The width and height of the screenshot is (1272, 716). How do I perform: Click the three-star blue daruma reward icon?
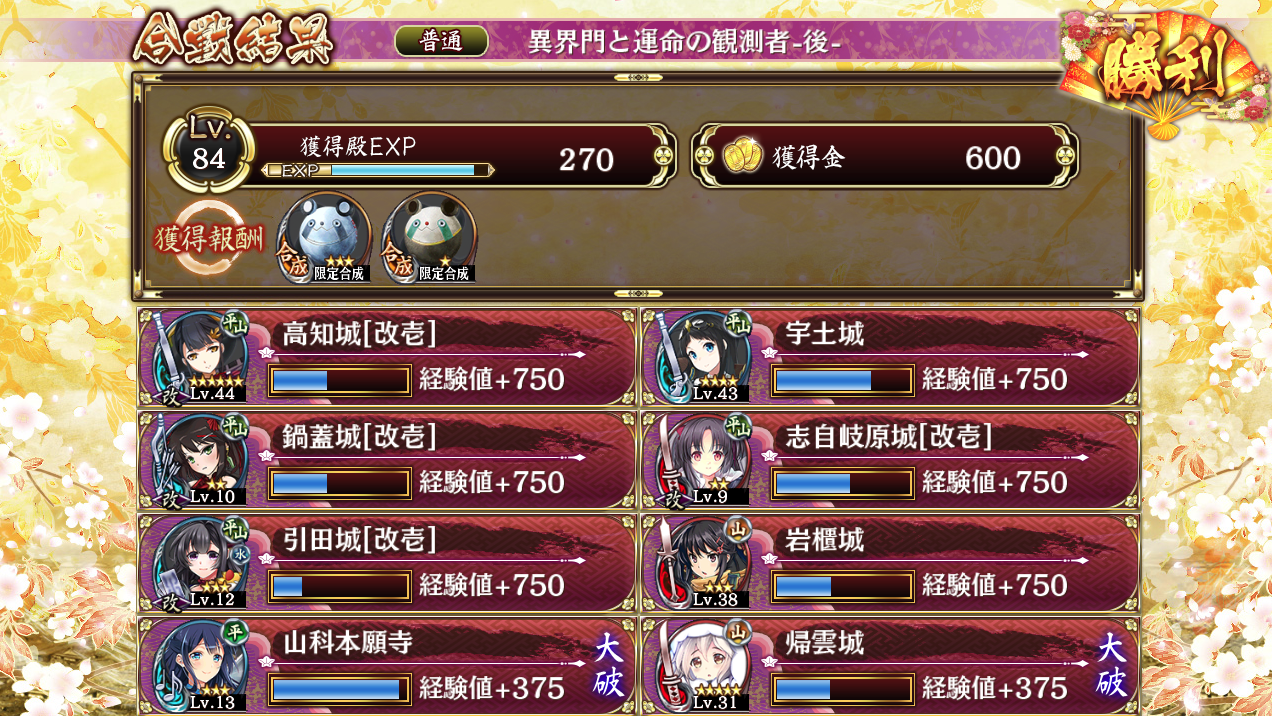pos(323,237)
